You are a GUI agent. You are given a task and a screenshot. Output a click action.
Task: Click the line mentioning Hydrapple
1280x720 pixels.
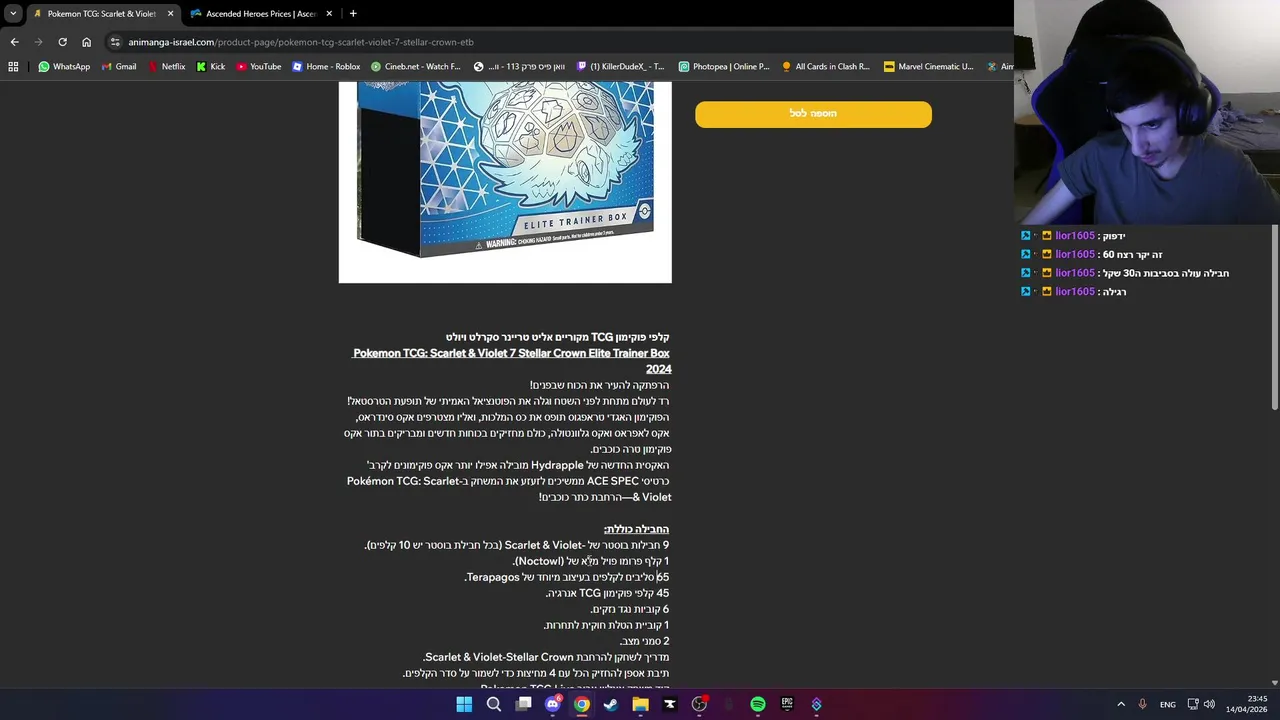pos(518,465)
